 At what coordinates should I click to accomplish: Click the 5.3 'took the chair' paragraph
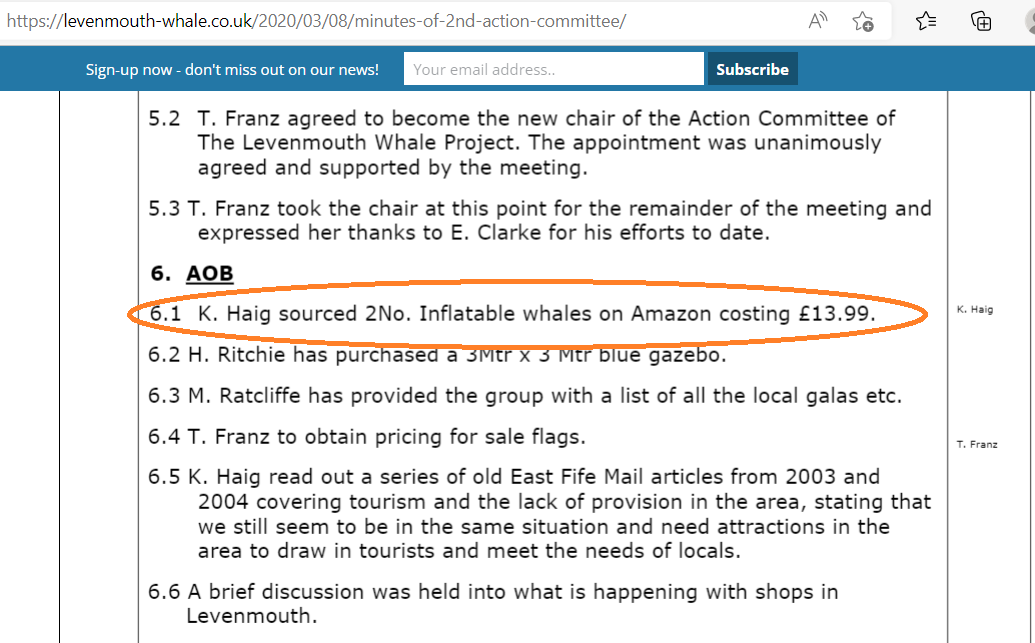pos(539,220)
